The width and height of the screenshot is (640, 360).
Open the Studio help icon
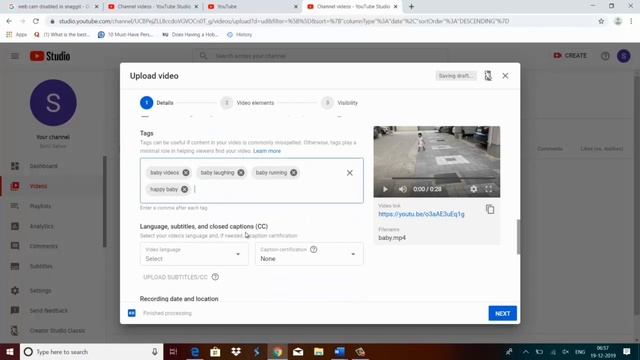click(605, 56)
